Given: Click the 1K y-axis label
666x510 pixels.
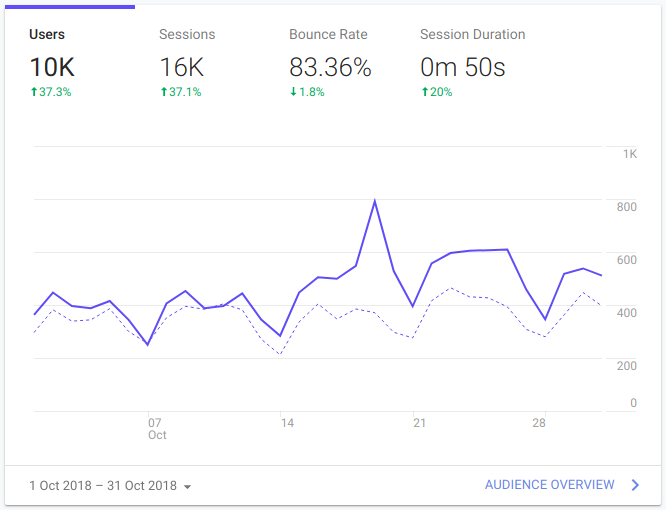Looking at the screenshot, I should [x=630, y=154].
